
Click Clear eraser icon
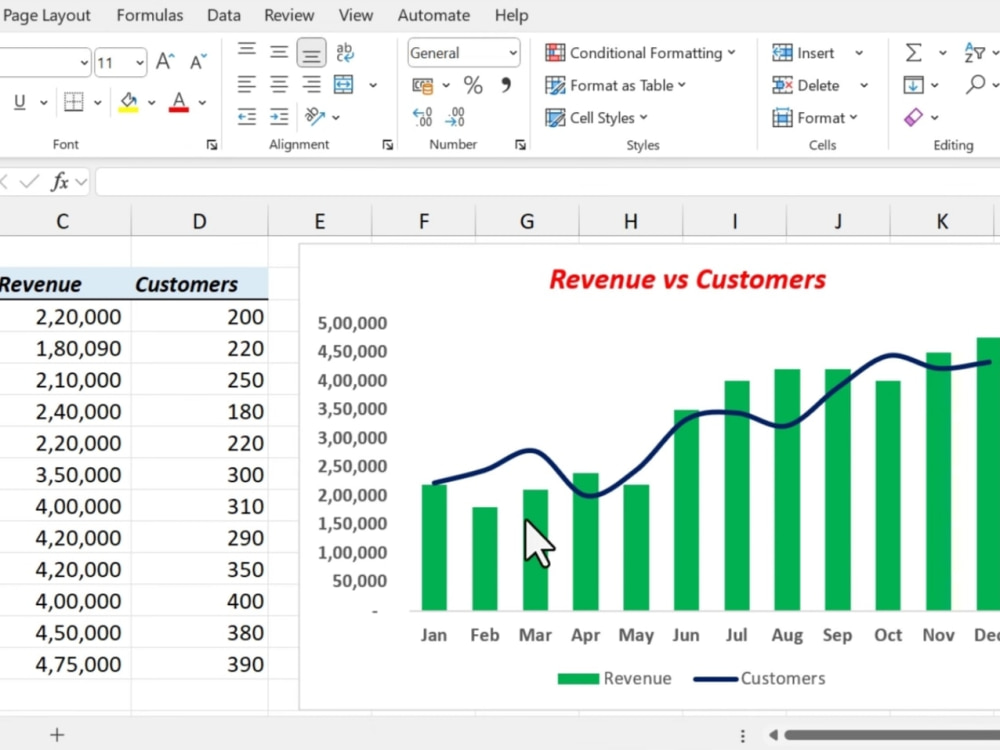pos(913,117)
